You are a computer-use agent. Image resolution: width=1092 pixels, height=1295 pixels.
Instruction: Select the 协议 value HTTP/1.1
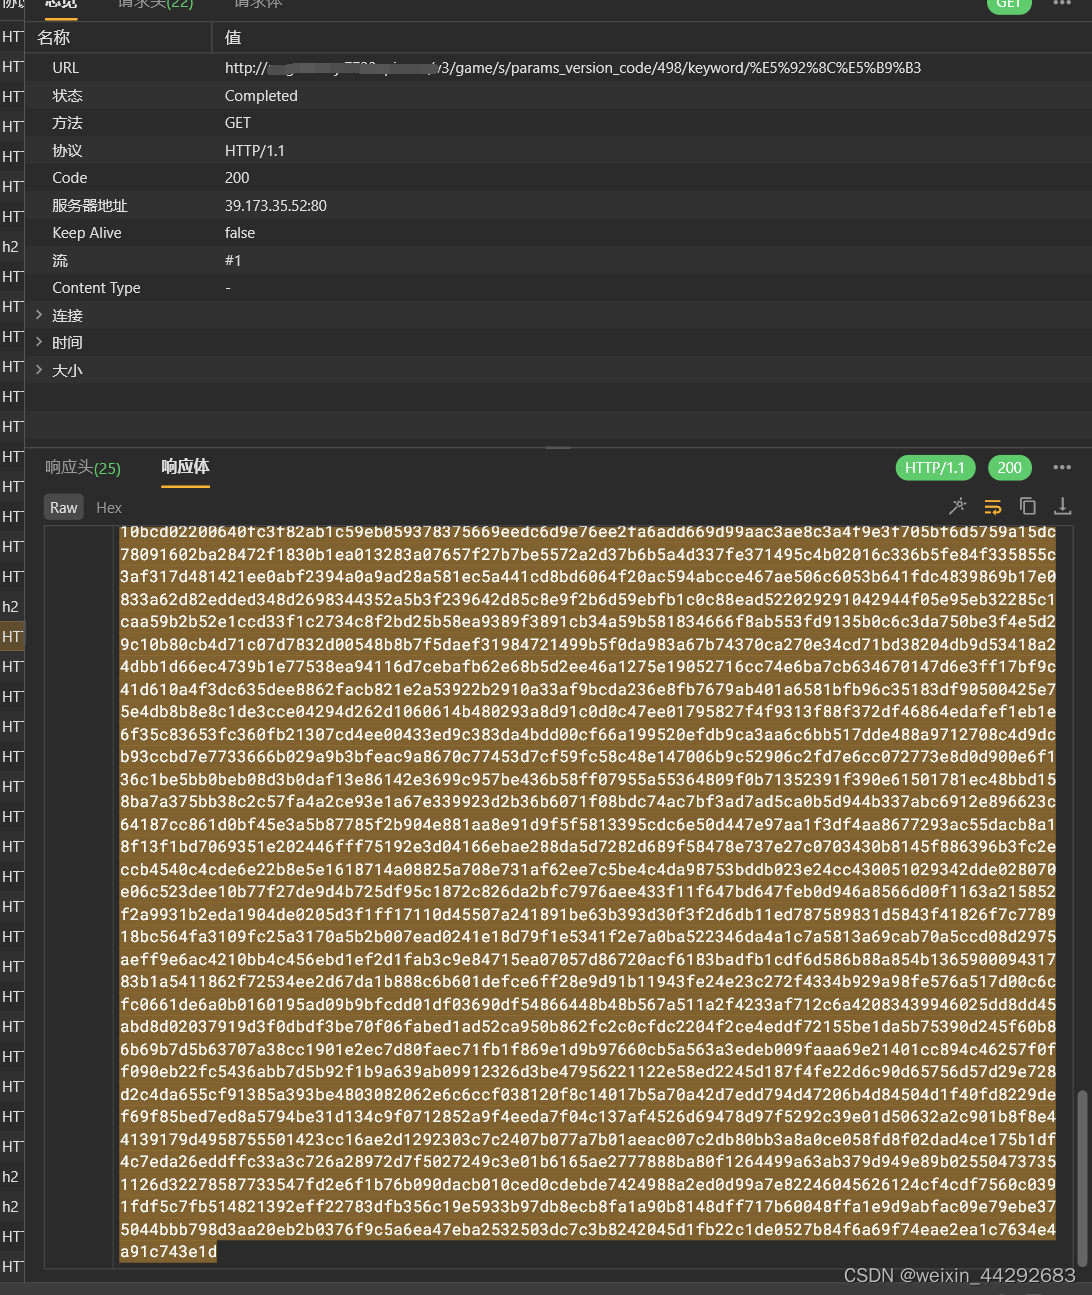click(255, 151)
